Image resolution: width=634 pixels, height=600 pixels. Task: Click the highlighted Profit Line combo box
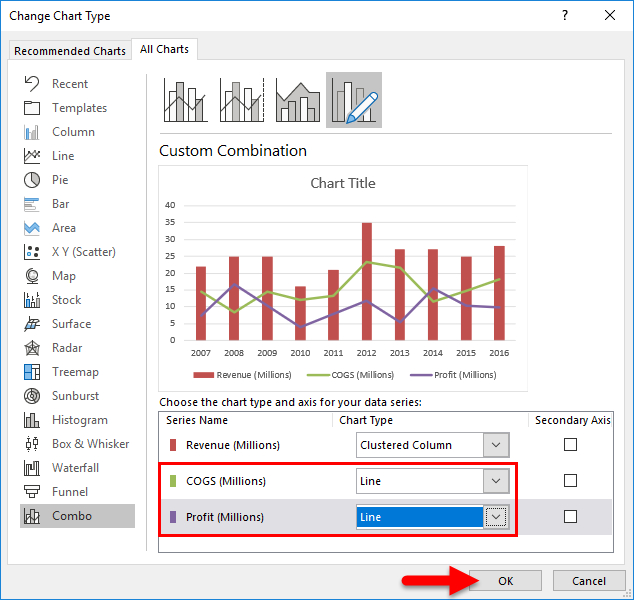click(432, 517)
